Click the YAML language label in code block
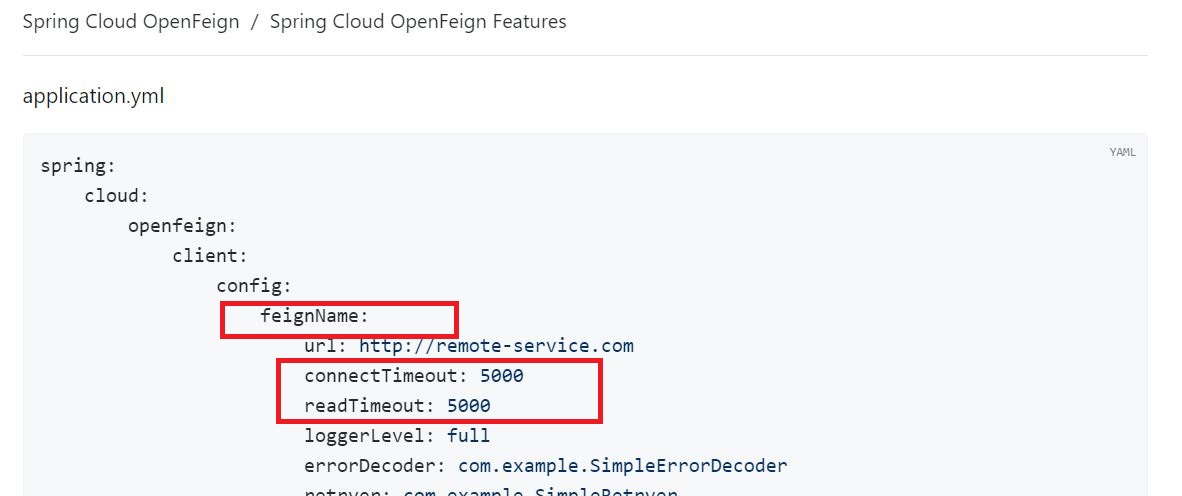The height and width of the screenshot is (496, 1182). coord(1122,152)
